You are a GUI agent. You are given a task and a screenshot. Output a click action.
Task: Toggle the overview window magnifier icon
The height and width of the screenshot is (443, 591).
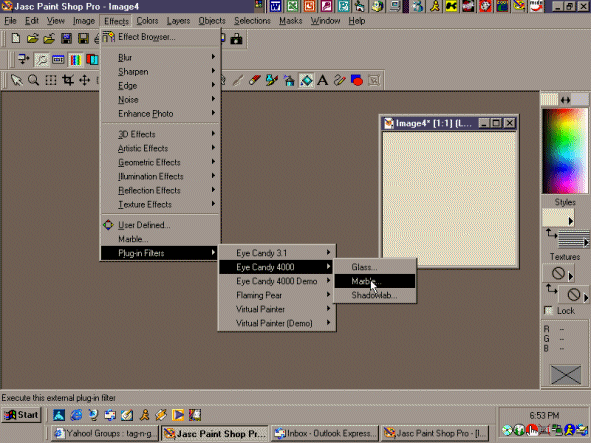41,59
